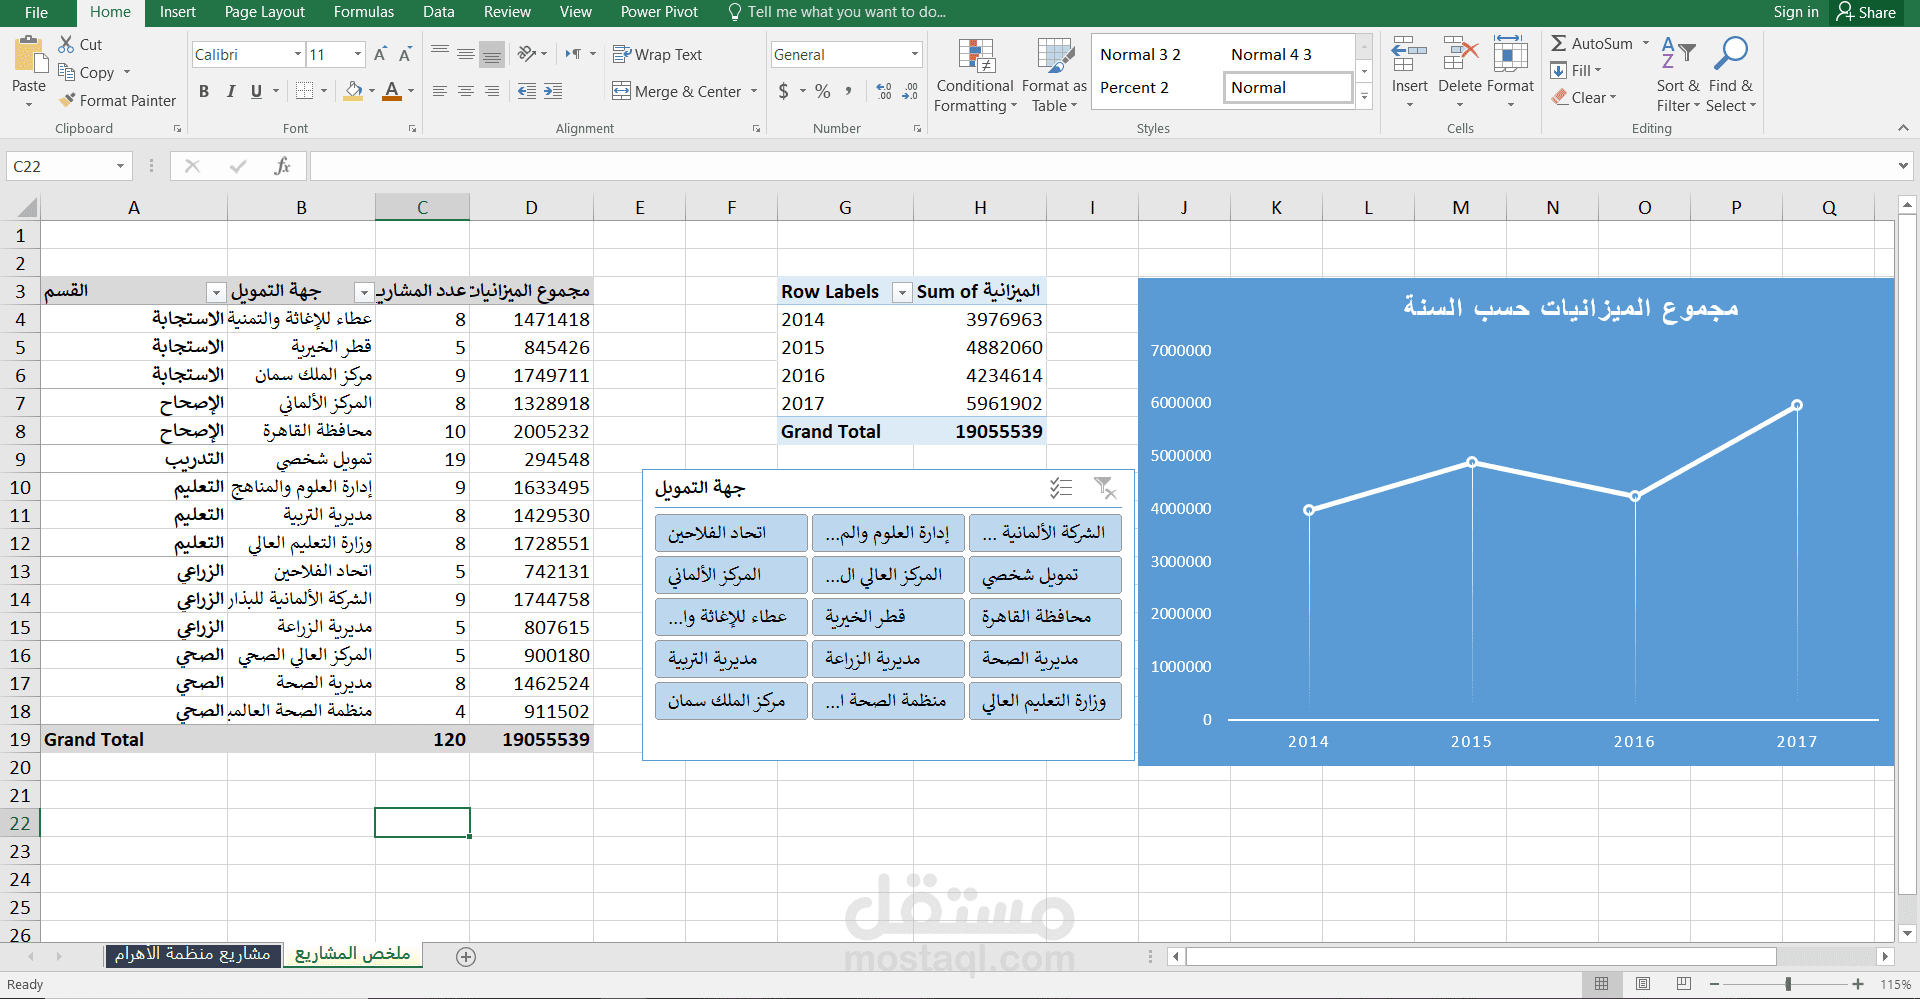
Task: Toggle the قطر الخيرية slicer item
Action: 888,617
